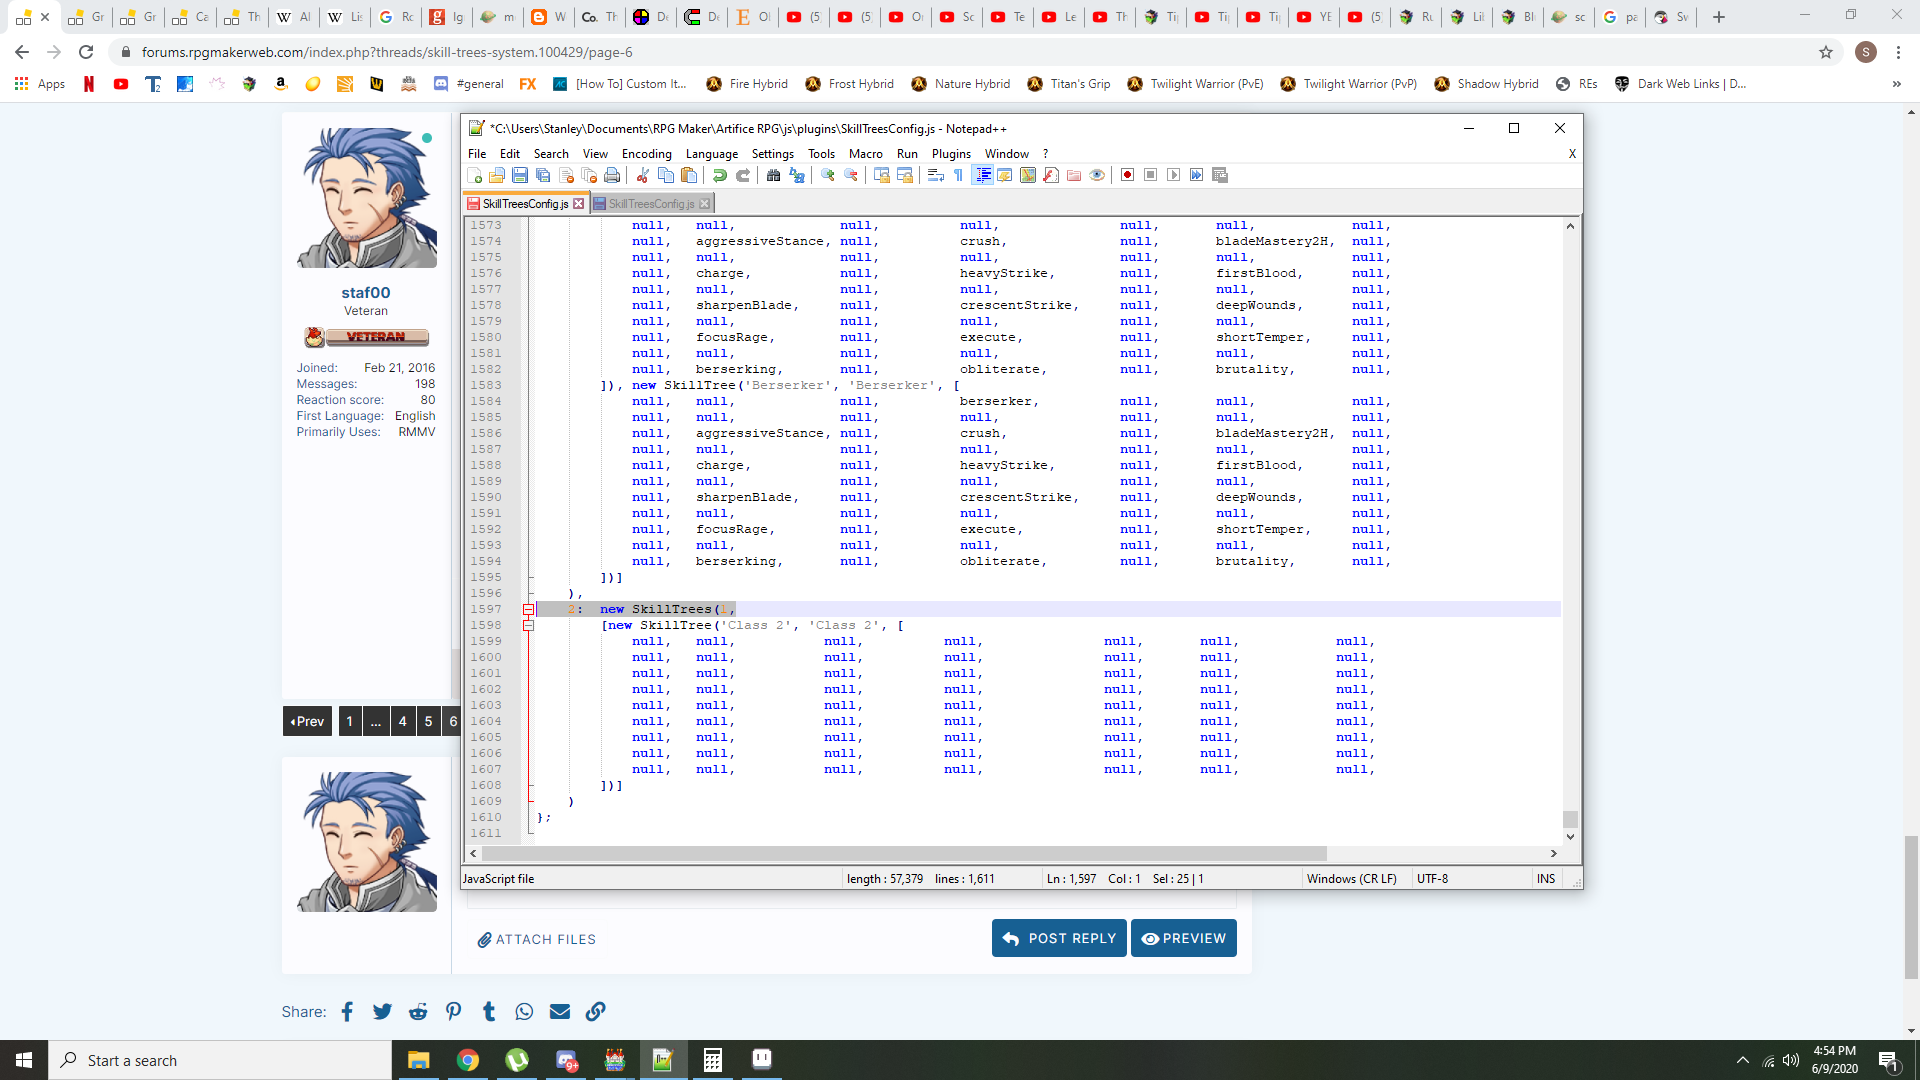Collapse the fold marker on line 1597
1920x1080 pixels.
[528, 609]
